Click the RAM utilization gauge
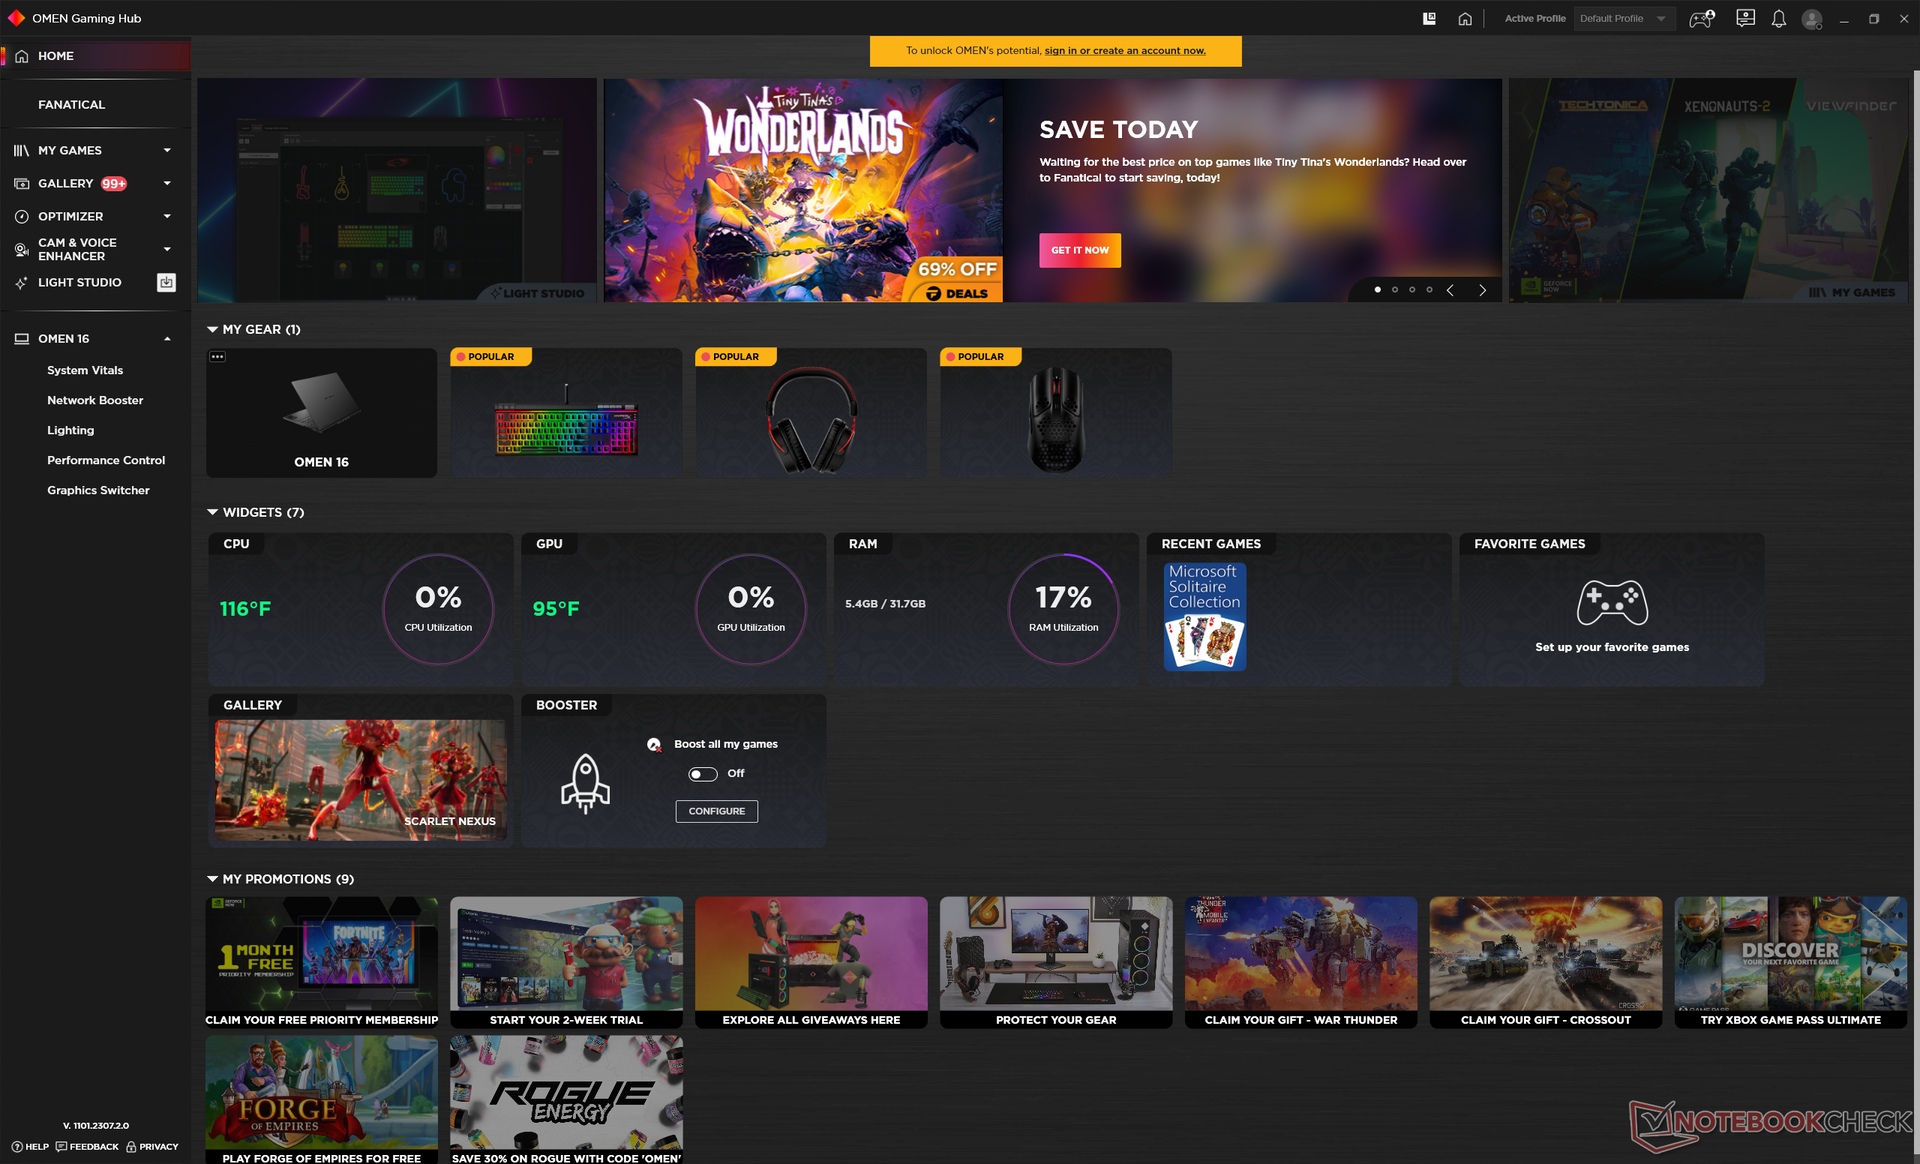This screenshot has width=1920, height=1164. 1063,608
